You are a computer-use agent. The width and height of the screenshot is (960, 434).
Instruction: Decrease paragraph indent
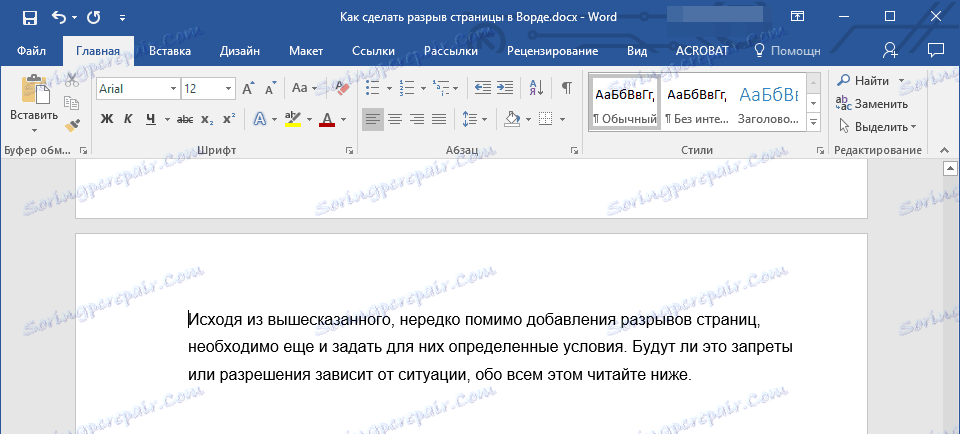tap(482, 89)
